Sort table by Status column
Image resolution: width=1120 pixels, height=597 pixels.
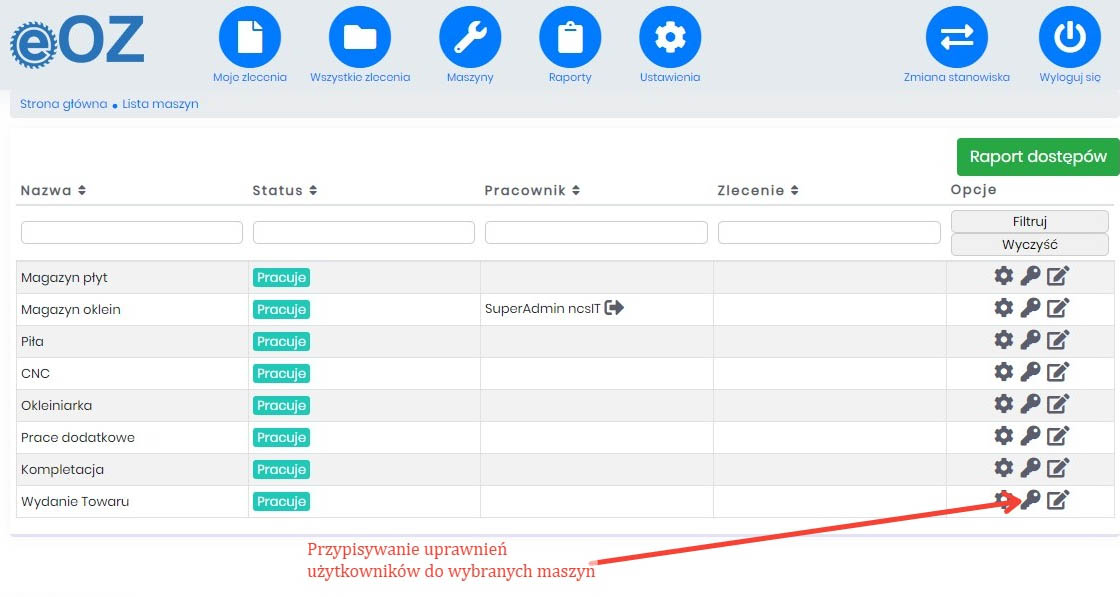(313, 190)
